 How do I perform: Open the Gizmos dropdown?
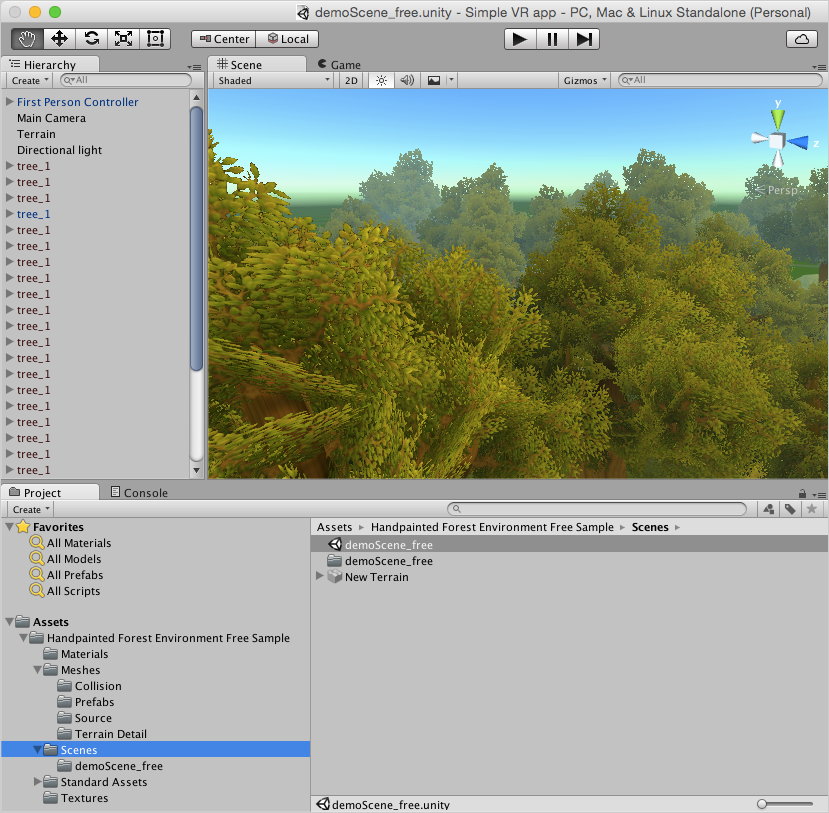pyautogui.click(x=585, y=81)
